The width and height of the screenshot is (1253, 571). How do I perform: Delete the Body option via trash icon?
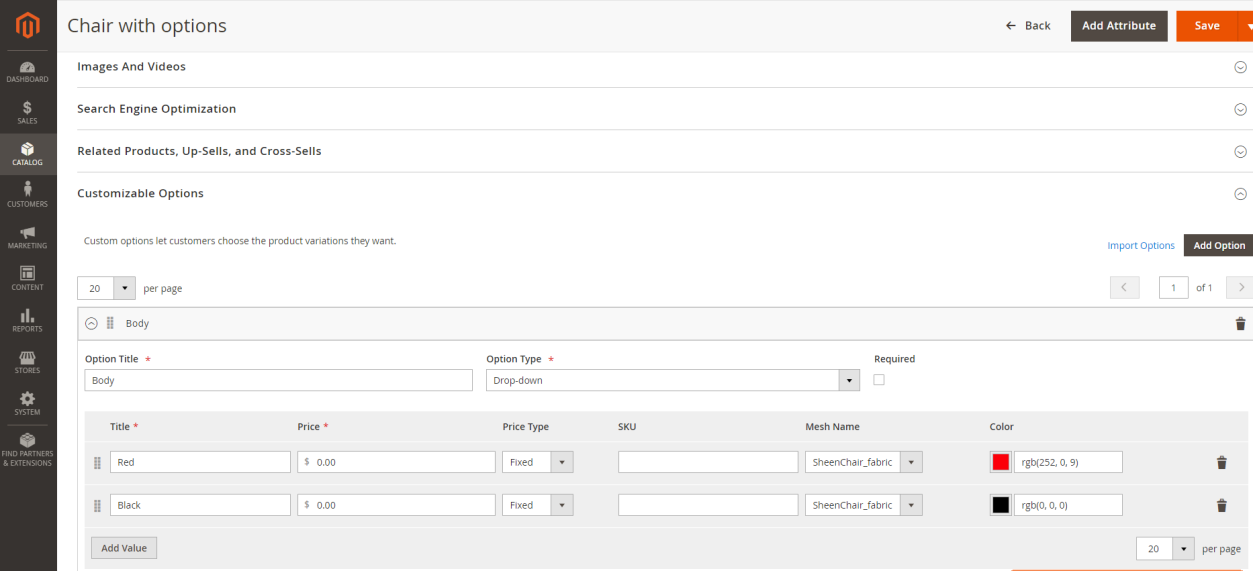[1240, 324]
